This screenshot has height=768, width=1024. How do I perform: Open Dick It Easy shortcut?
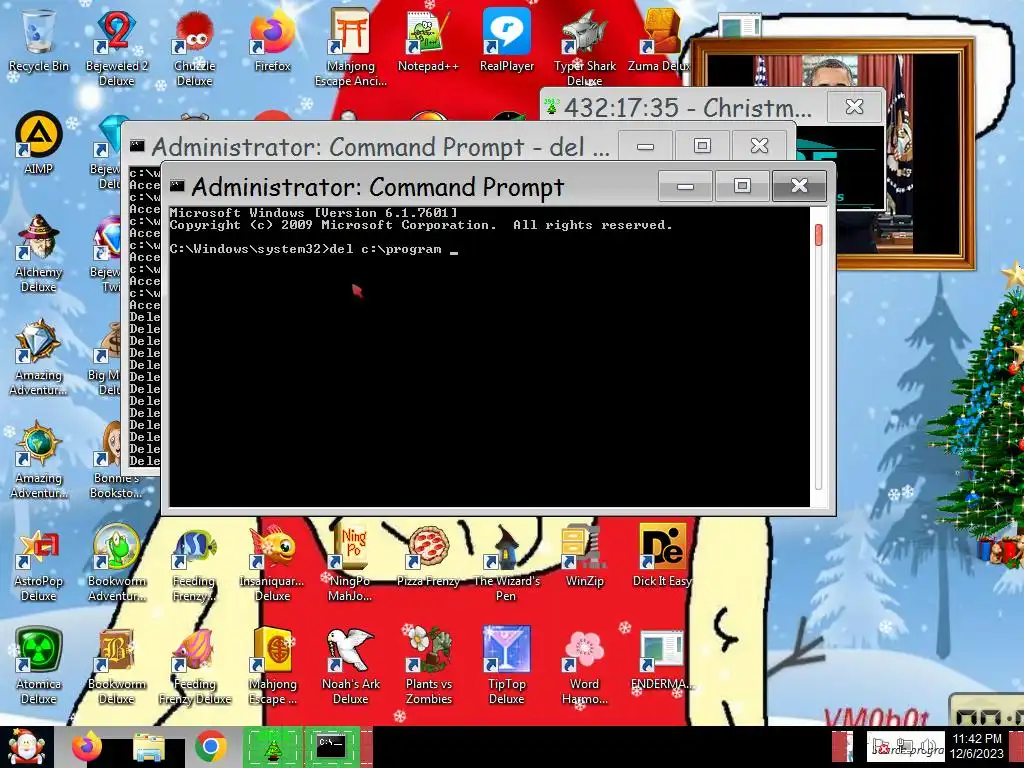(662, 556)
